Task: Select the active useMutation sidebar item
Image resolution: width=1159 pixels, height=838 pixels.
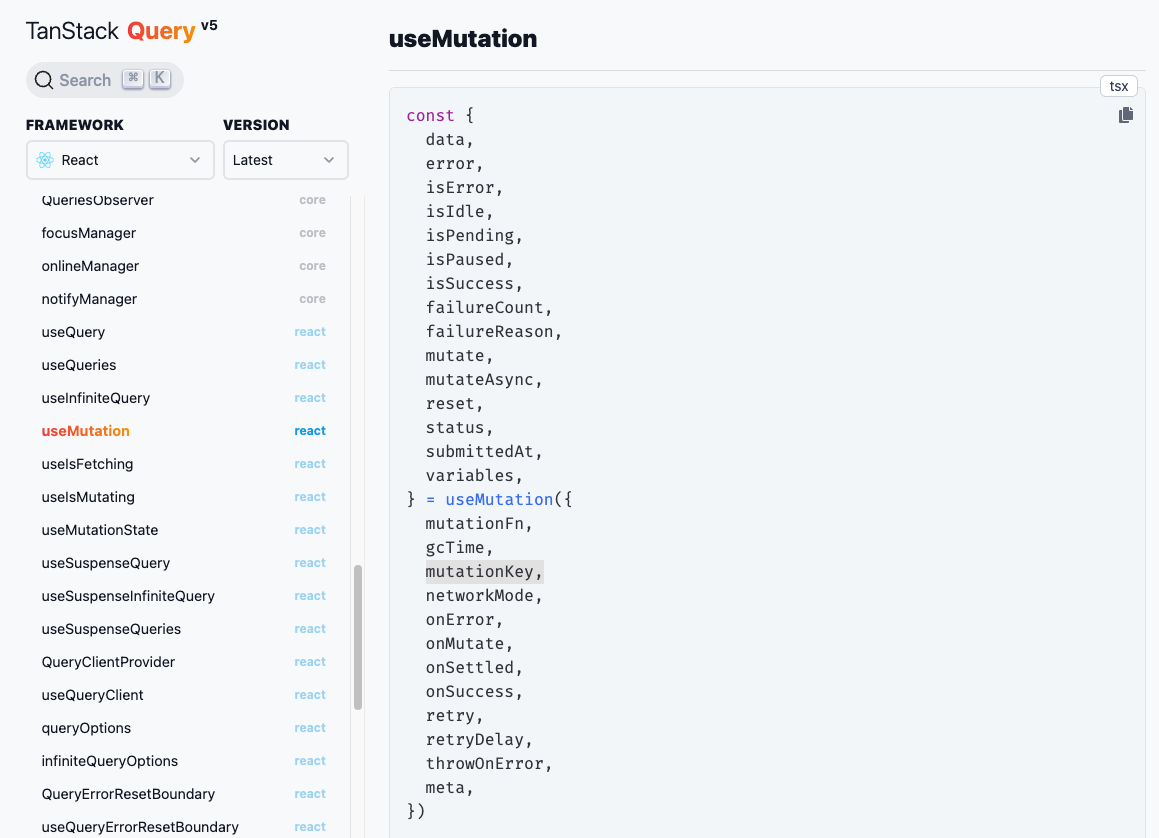Action: click(x=86, y=431)
